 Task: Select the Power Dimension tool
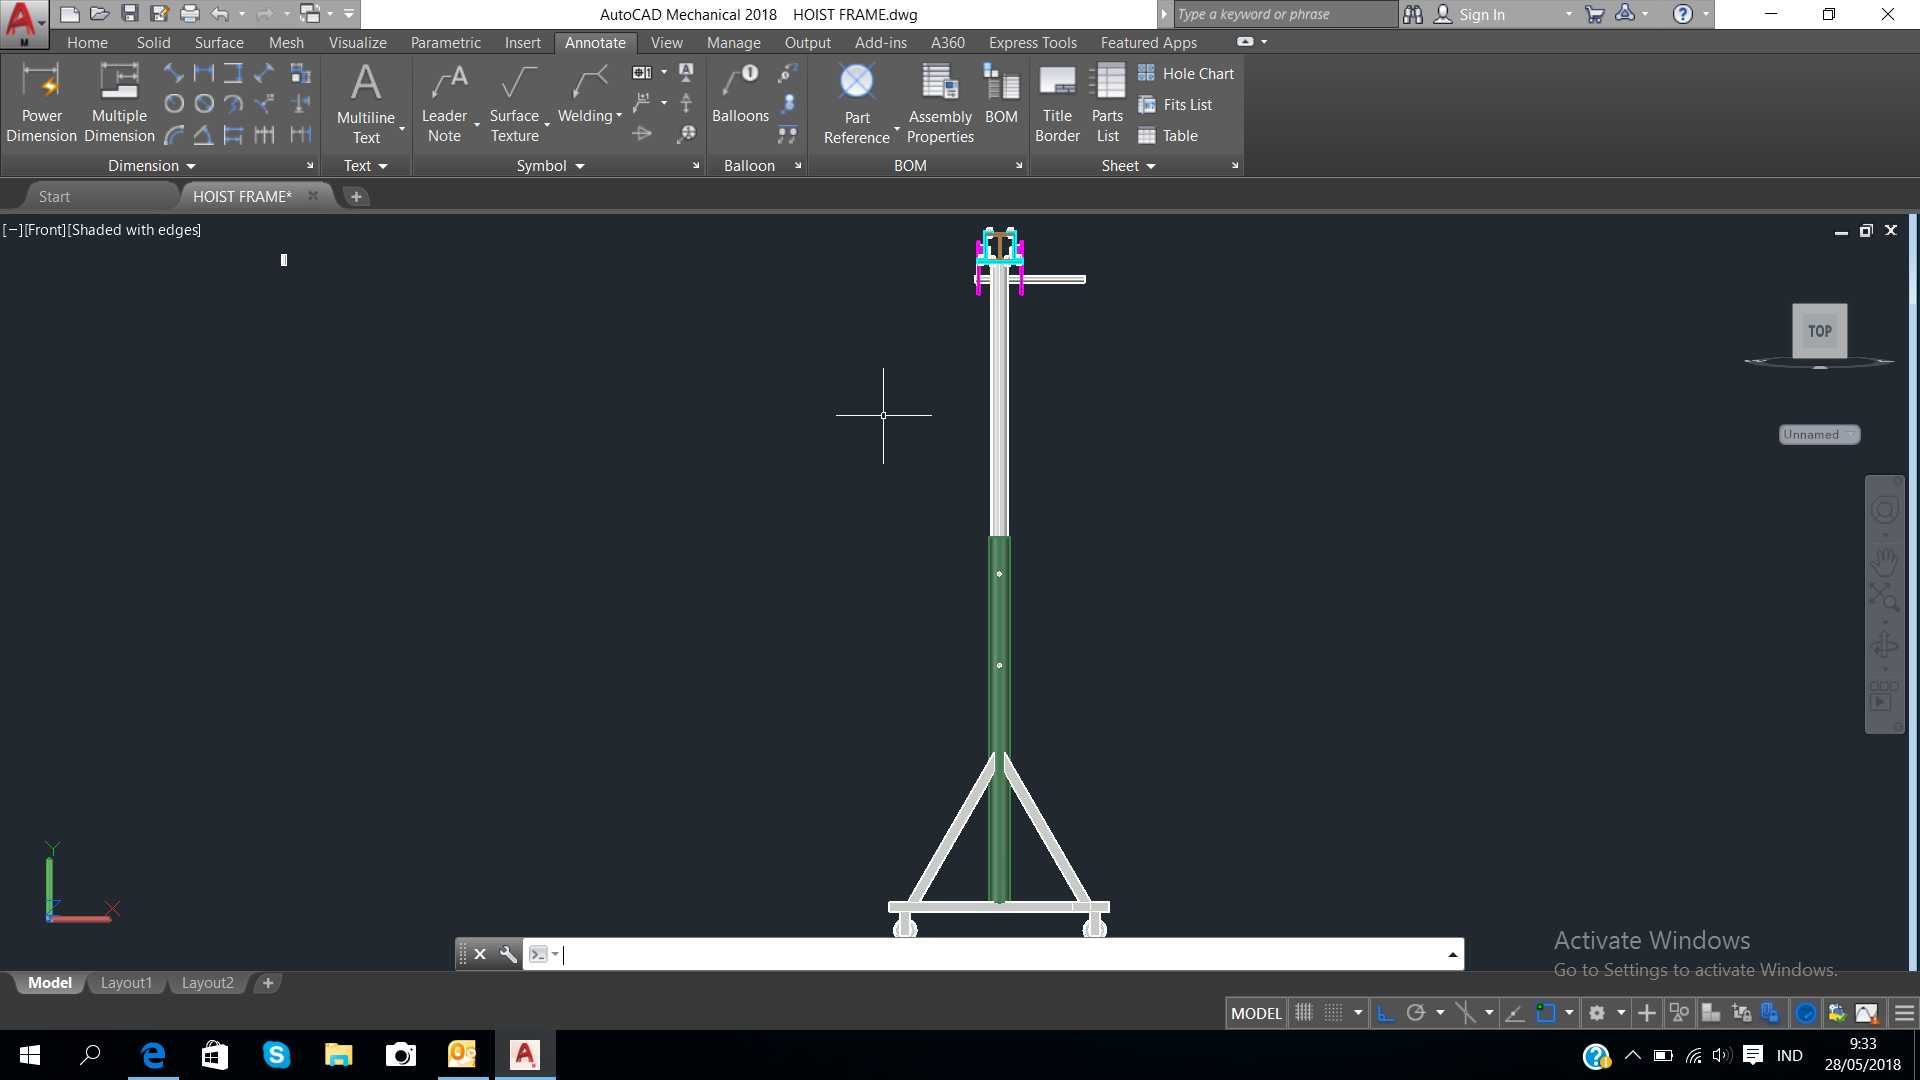[x=41, y=103]
